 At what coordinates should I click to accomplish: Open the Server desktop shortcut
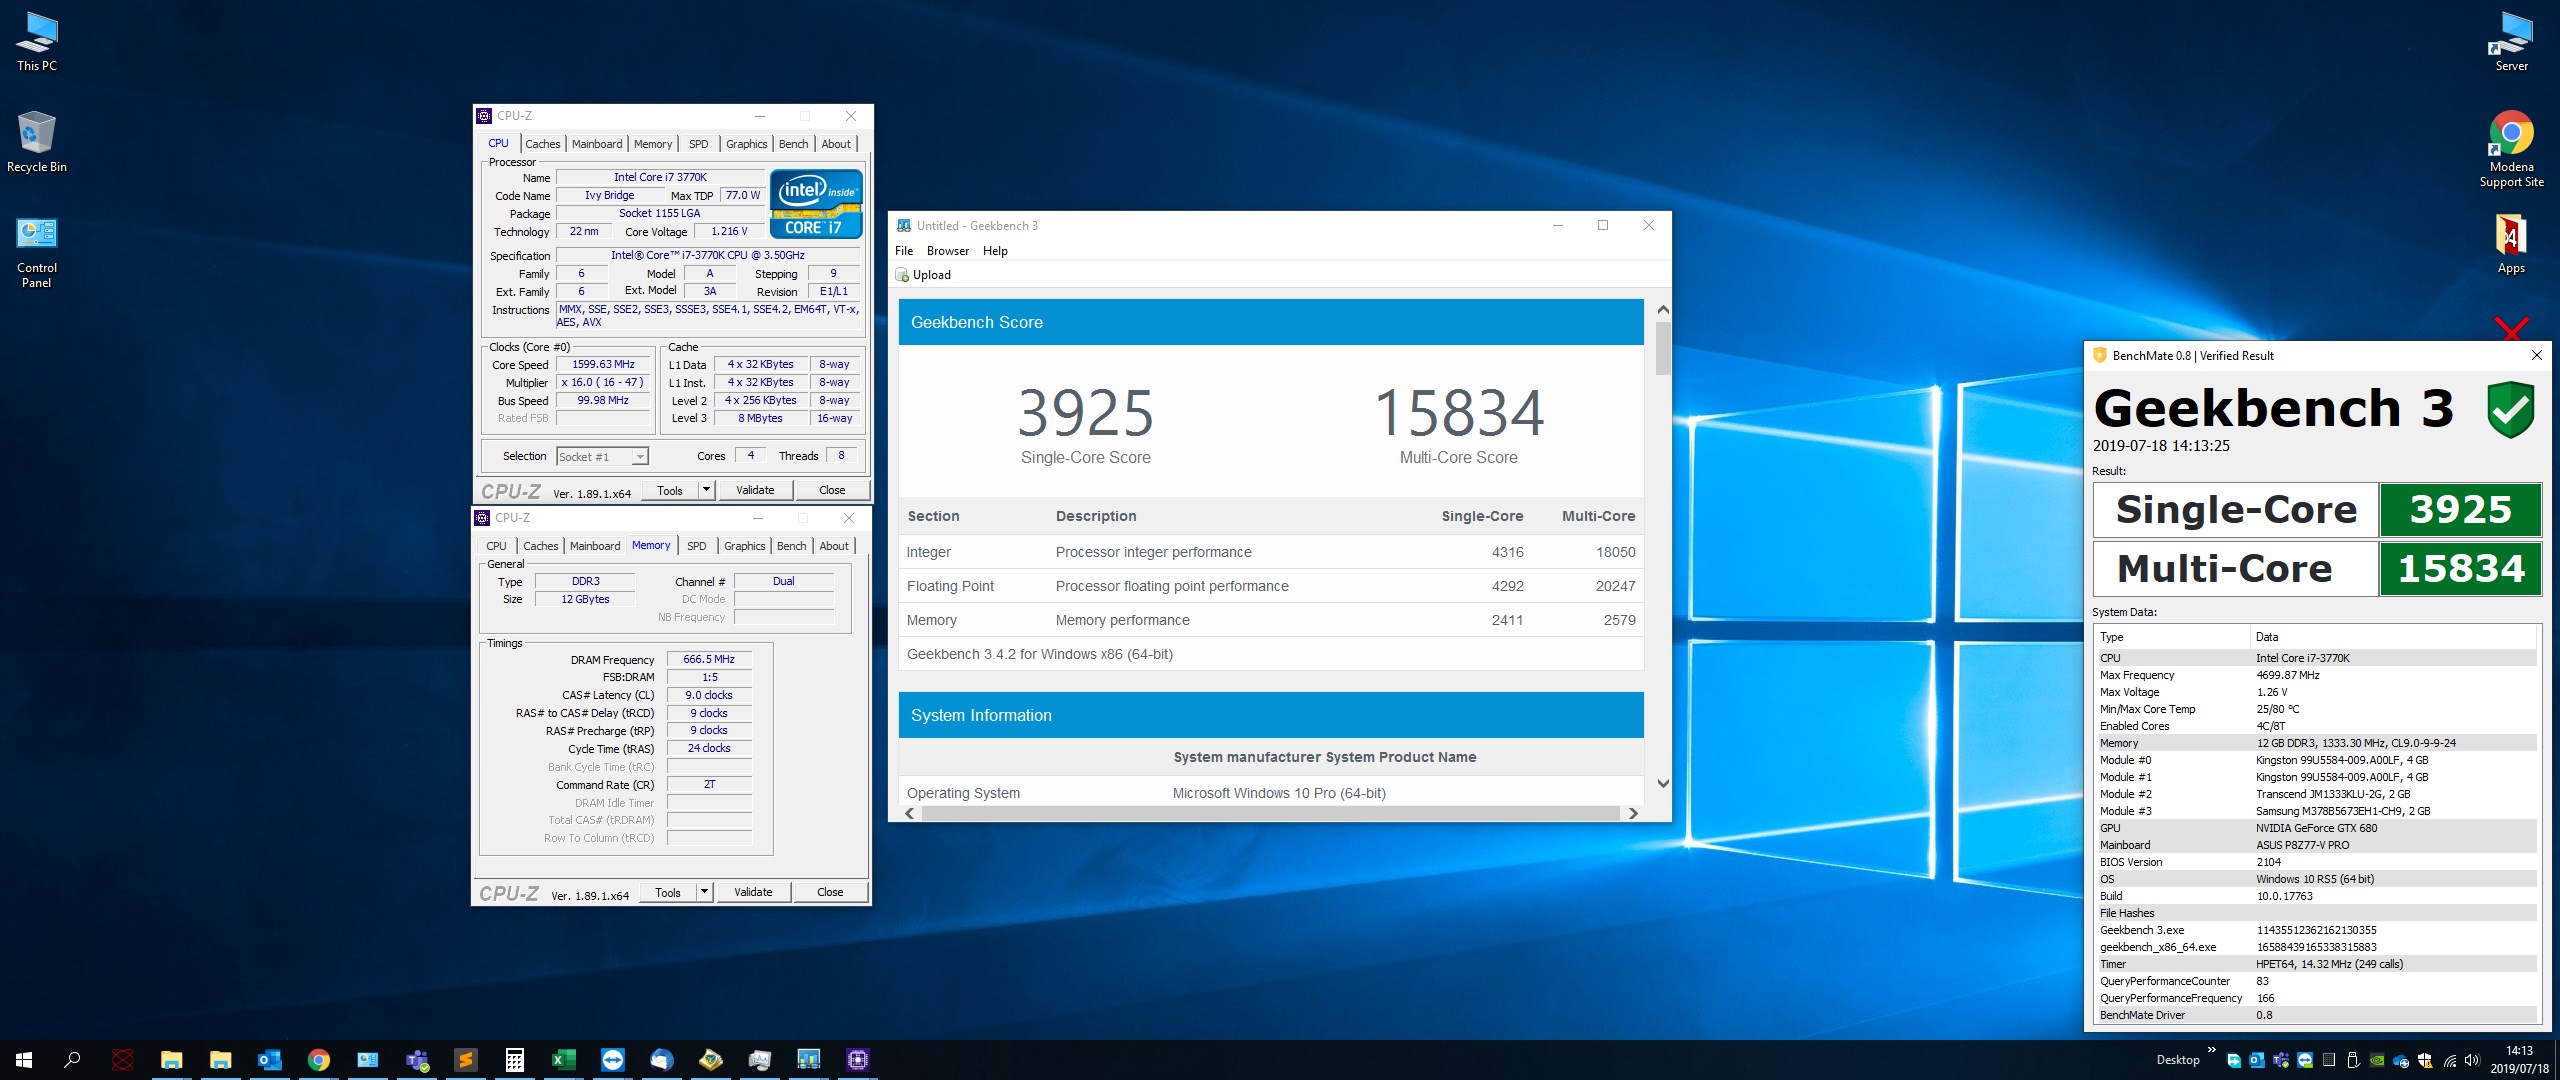click(2511, 42)
